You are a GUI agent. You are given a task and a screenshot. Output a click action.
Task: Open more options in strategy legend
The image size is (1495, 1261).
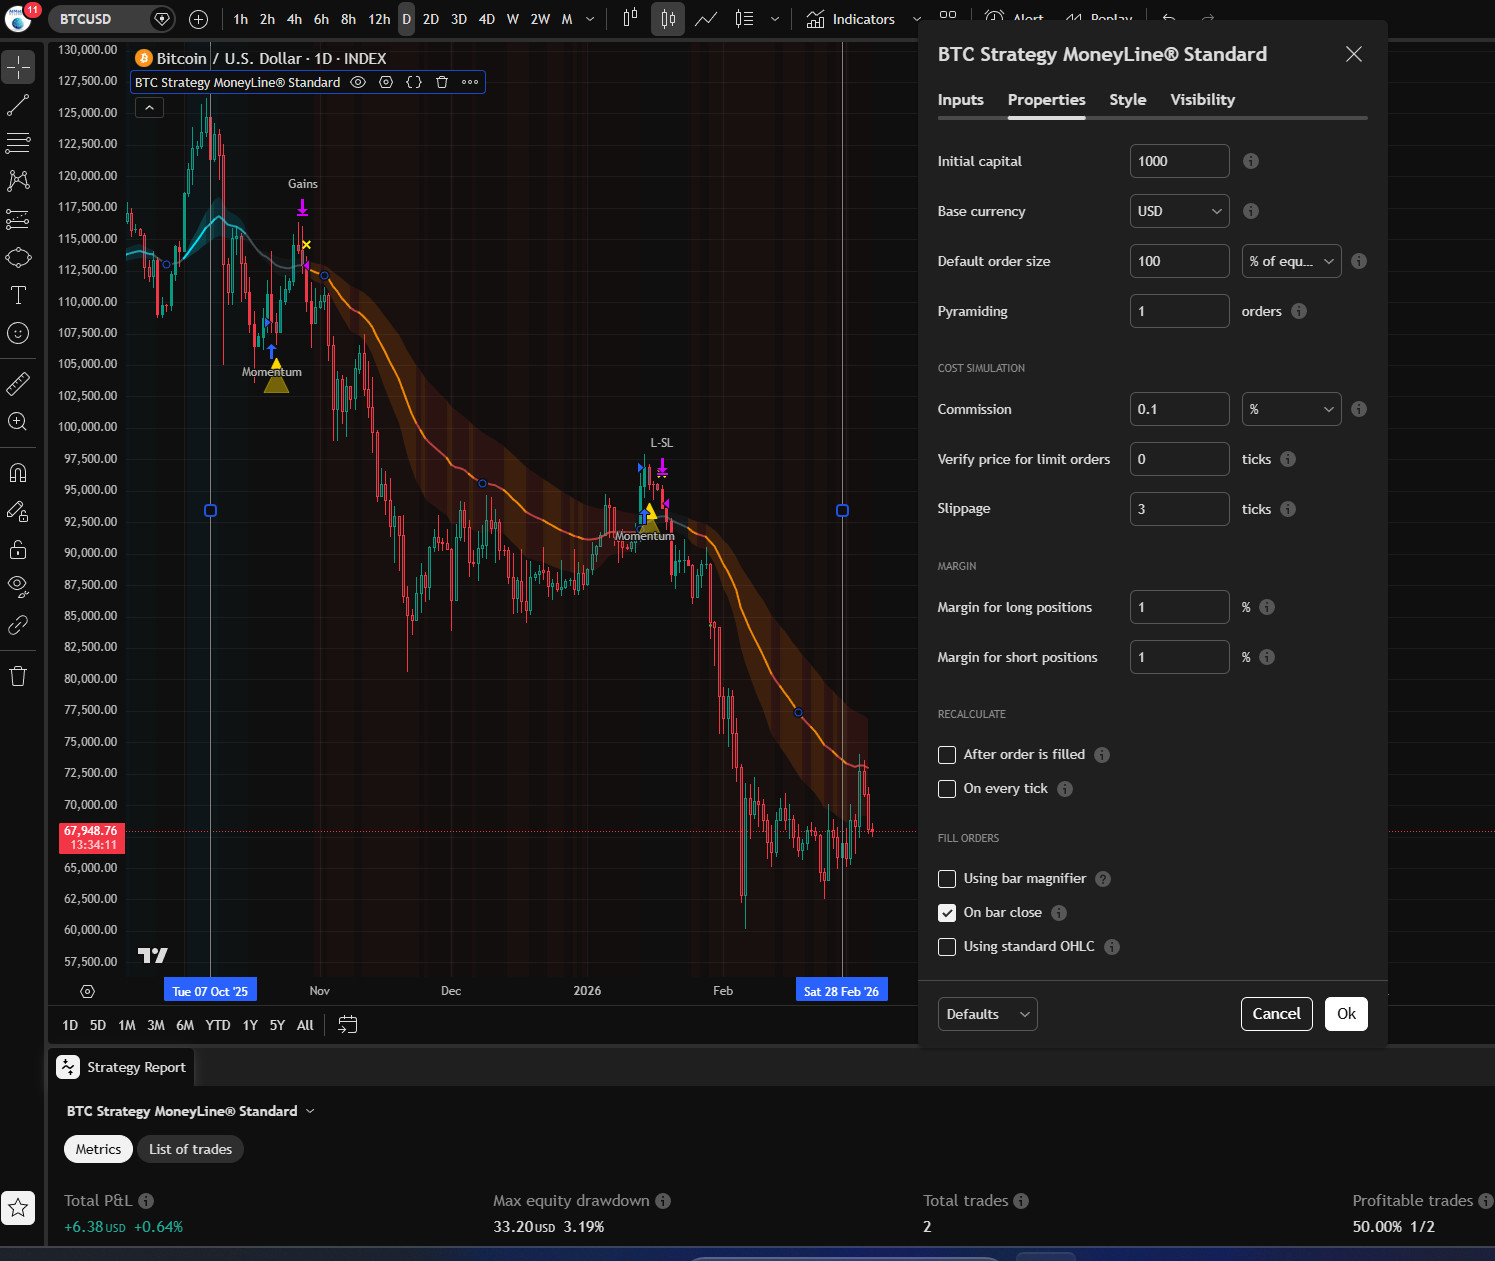(x=470, y=82)
